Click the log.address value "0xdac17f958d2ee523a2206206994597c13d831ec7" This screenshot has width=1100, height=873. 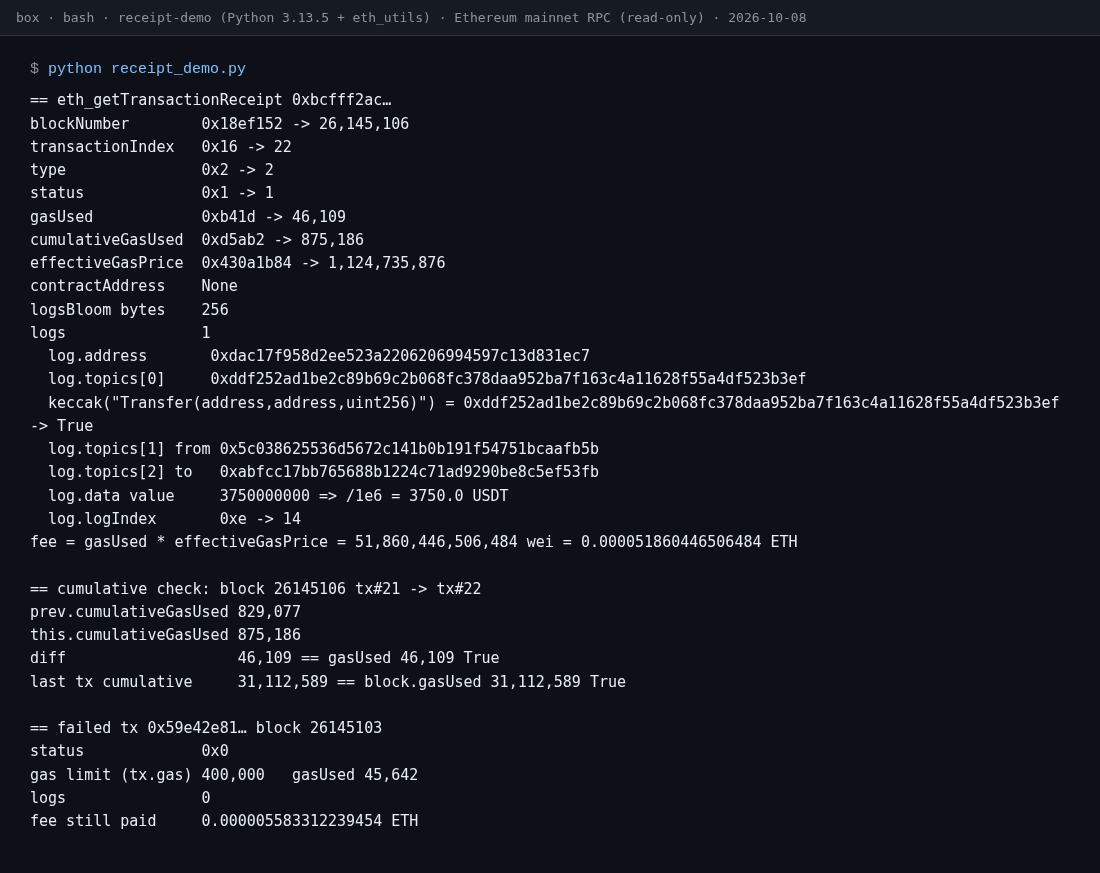coord(400,356)
